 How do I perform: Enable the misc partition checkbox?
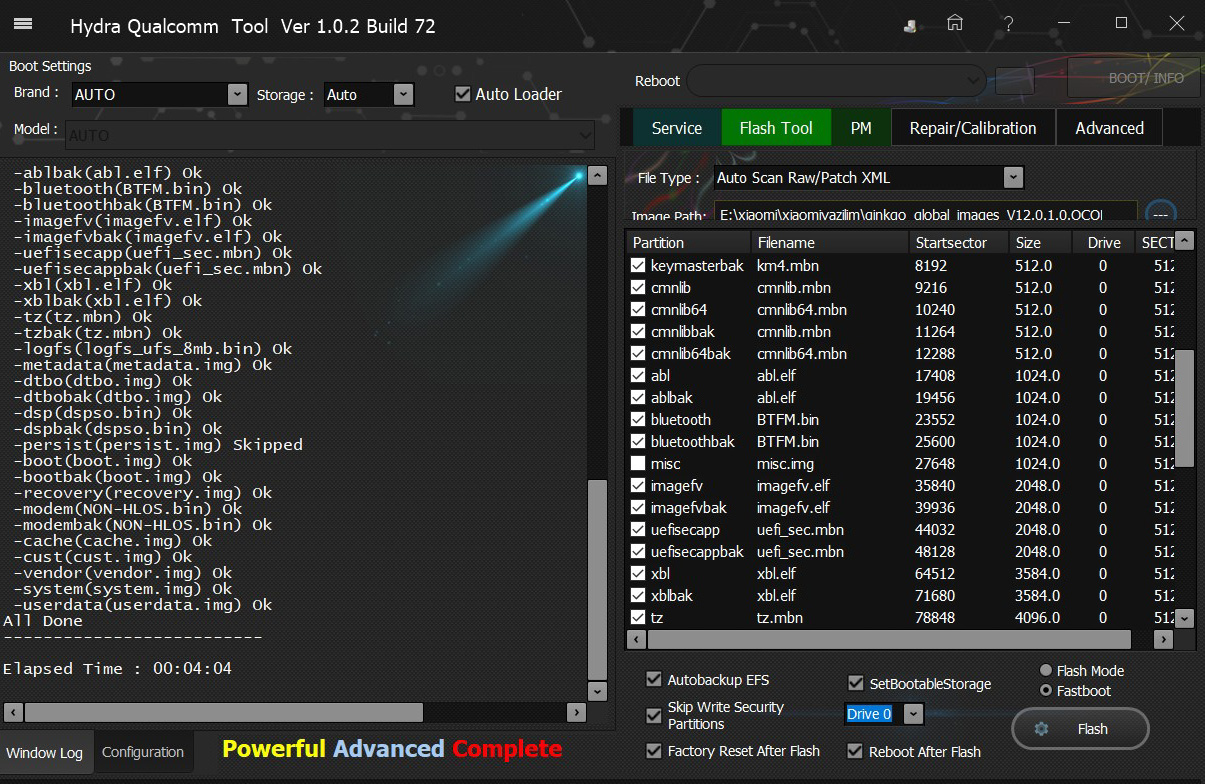tap(638, 464)
